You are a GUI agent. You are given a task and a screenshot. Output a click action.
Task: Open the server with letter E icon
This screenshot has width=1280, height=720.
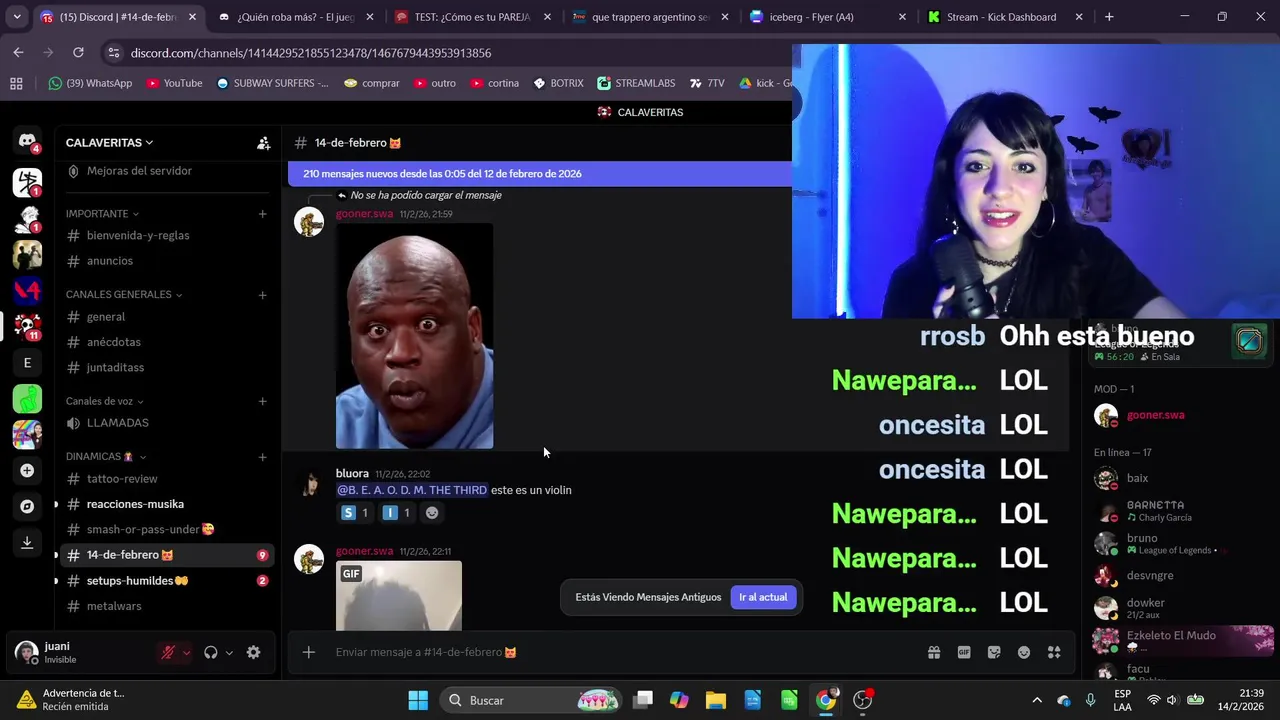click(x=27, y=363)
